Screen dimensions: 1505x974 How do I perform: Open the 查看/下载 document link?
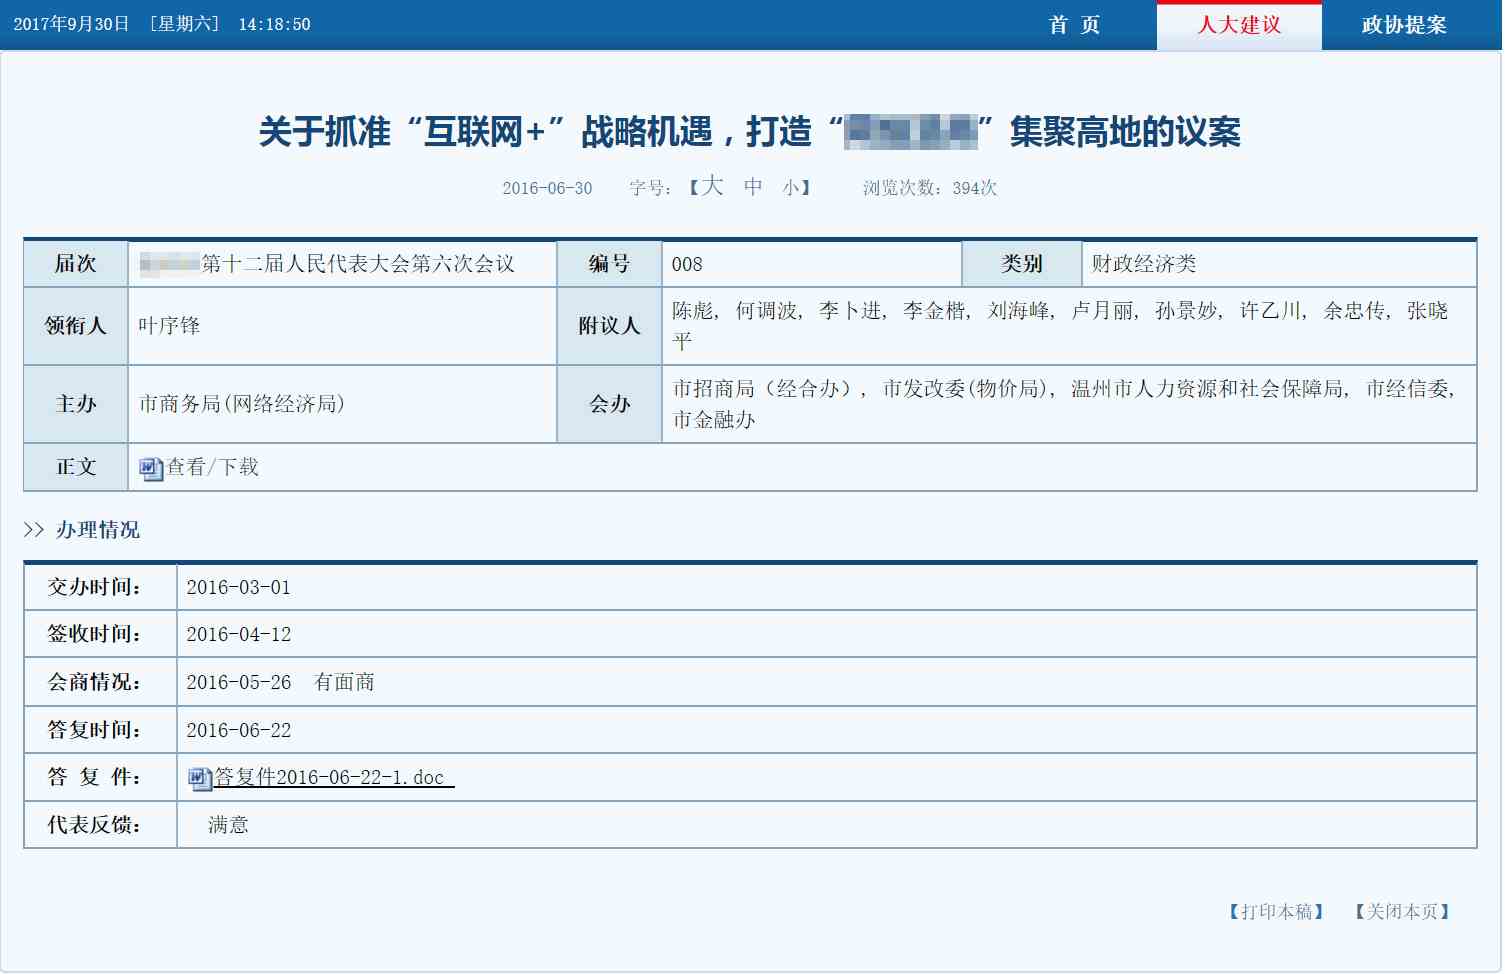coord(213,467)
